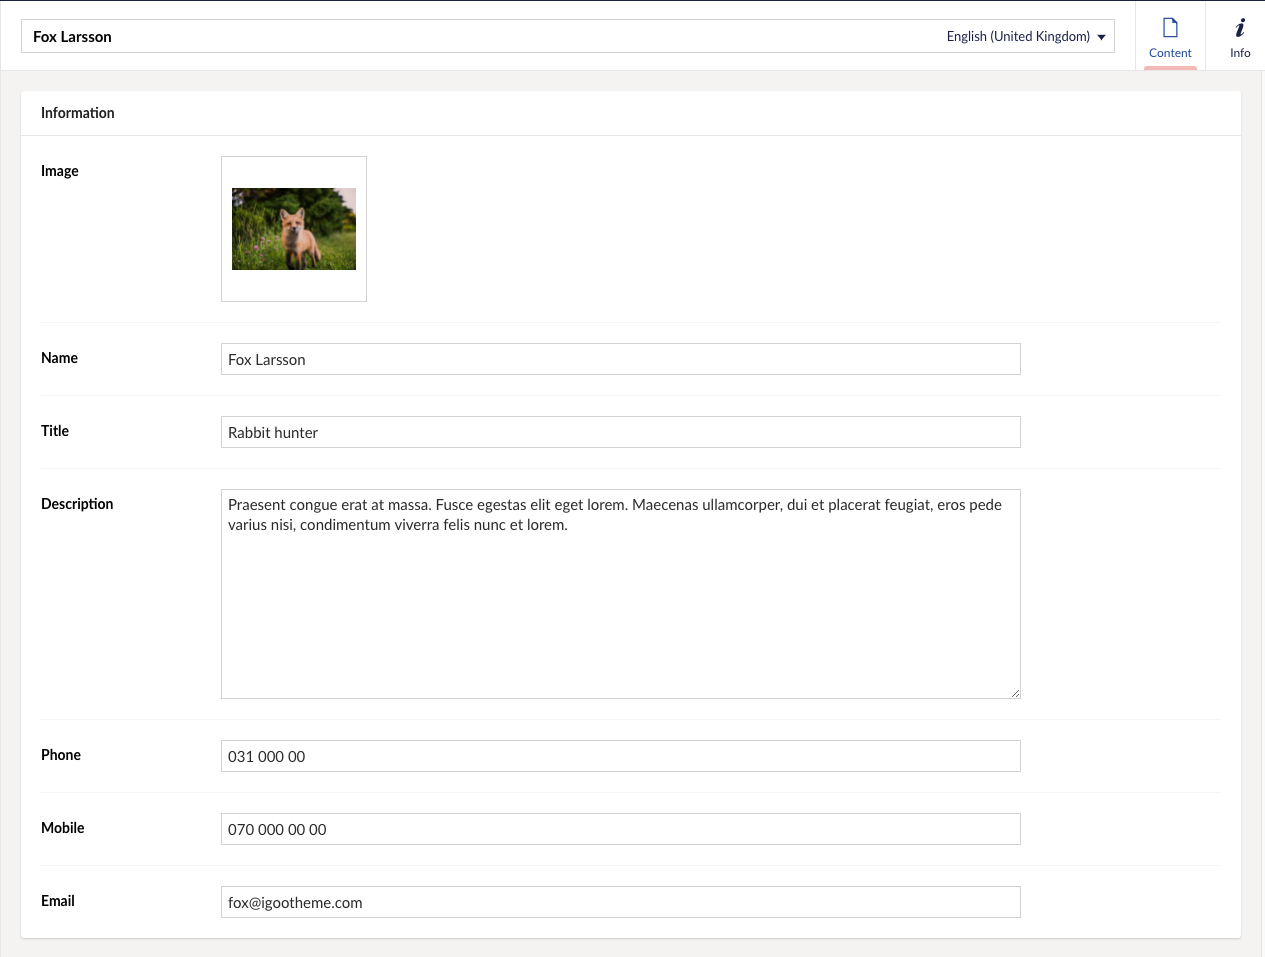Focus the Phone number field
Image resolution: width=1265 pixels, height=957 pixels.
click(620, 757)
